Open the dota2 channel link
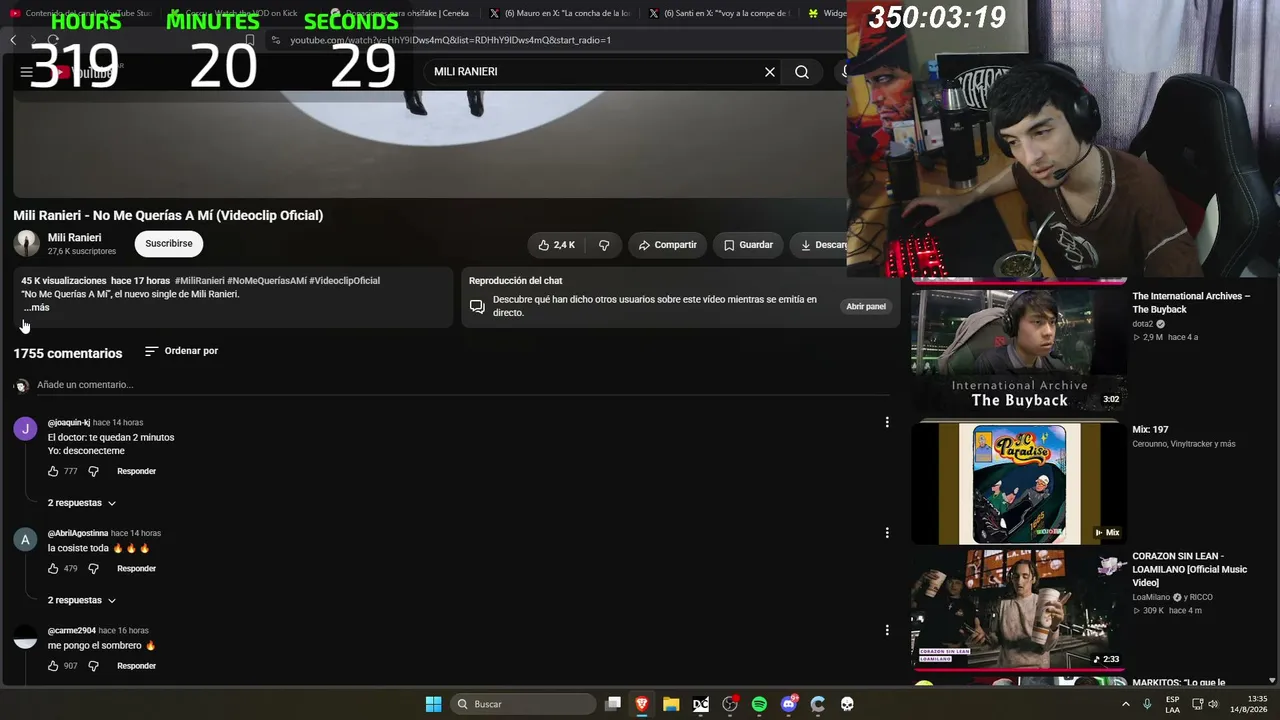Viewport: 1280px width, 720px height. (x=1143, y=324)
